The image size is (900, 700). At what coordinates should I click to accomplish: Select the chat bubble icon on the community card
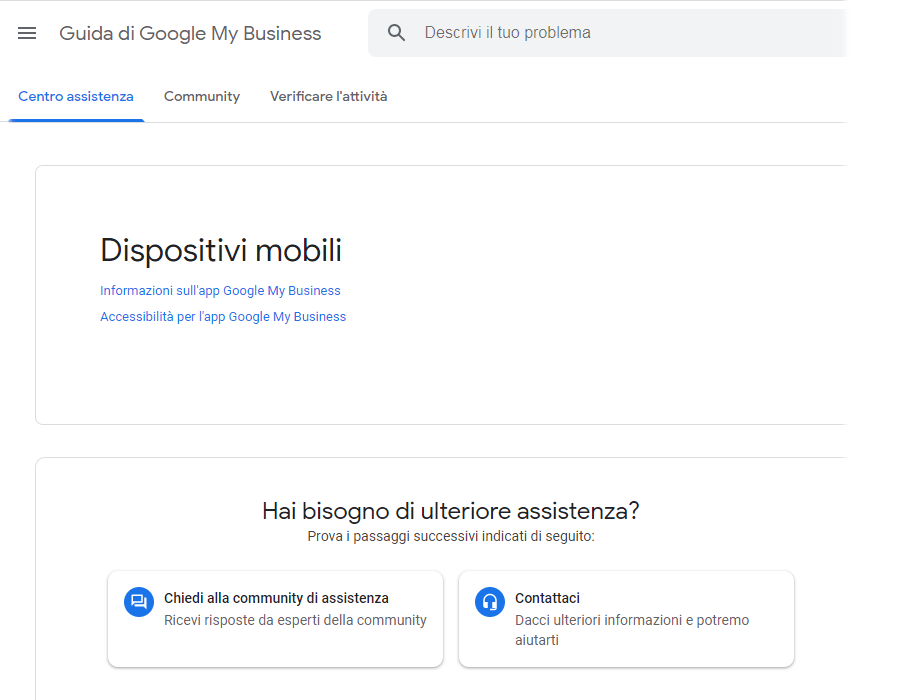[138, 602]
